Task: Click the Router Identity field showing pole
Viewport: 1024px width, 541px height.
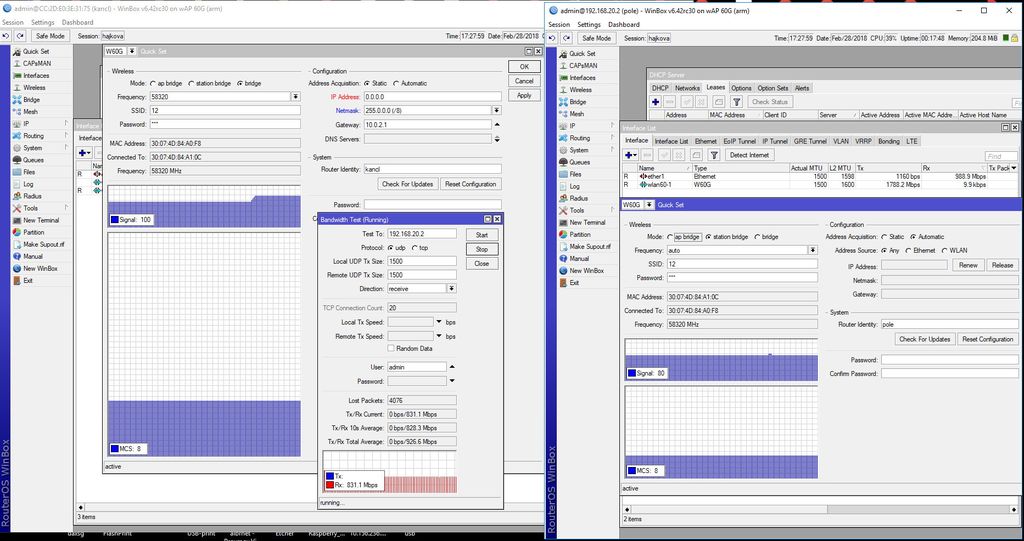Action: tap(949, 324)
